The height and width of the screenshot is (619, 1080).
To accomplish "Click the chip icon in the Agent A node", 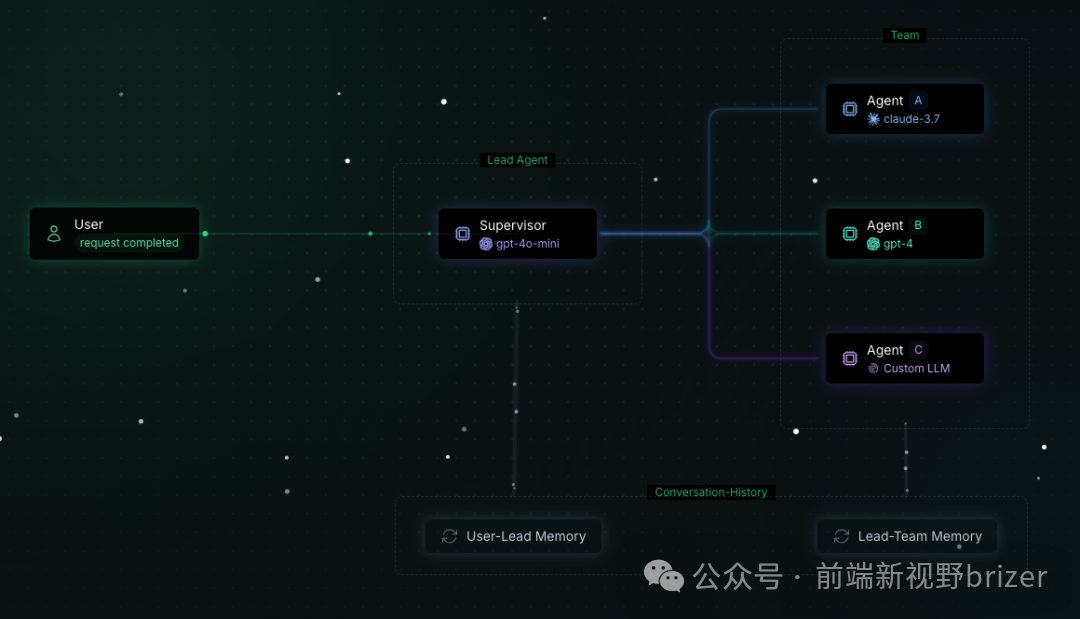I will 849,109.
